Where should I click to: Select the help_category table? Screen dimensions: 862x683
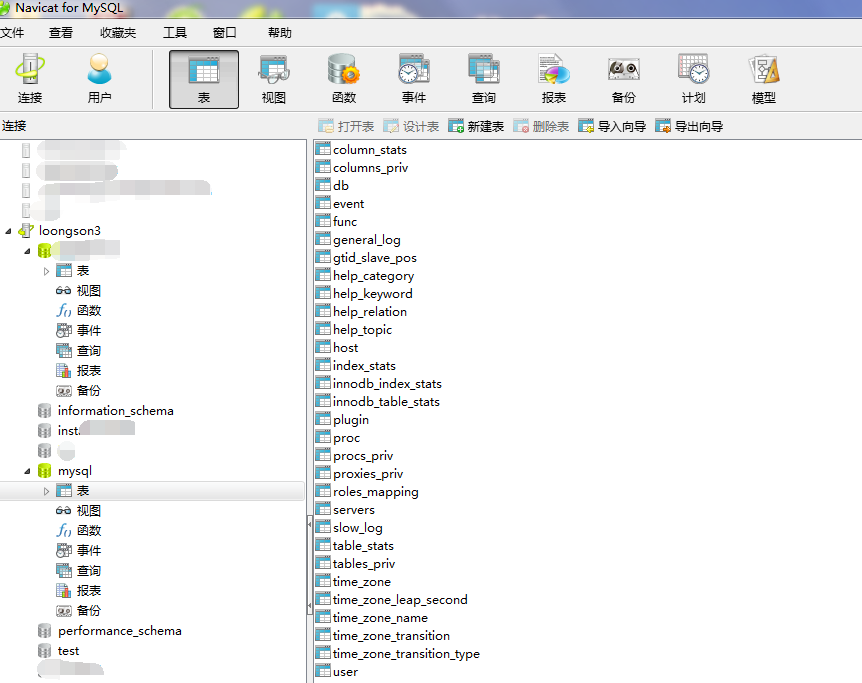pyautogui.click(x=373, y=276)
